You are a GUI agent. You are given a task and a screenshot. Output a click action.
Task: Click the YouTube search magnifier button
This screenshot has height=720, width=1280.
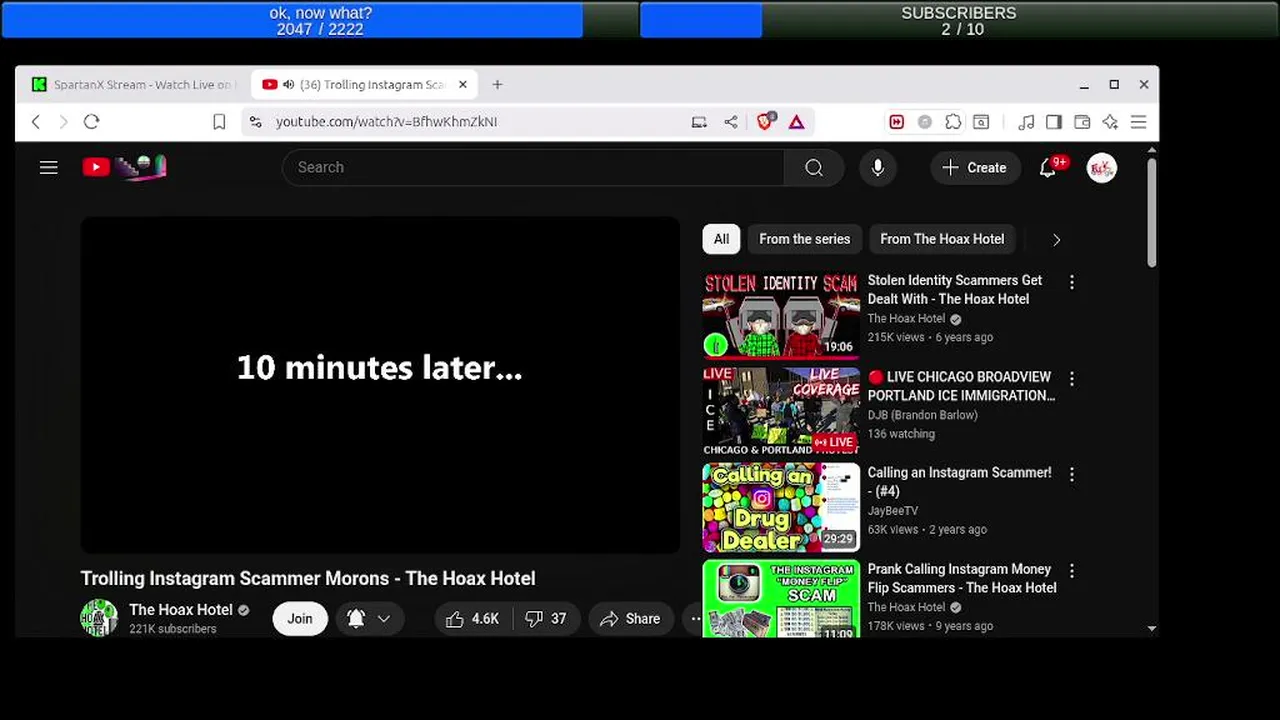point(814,168)
